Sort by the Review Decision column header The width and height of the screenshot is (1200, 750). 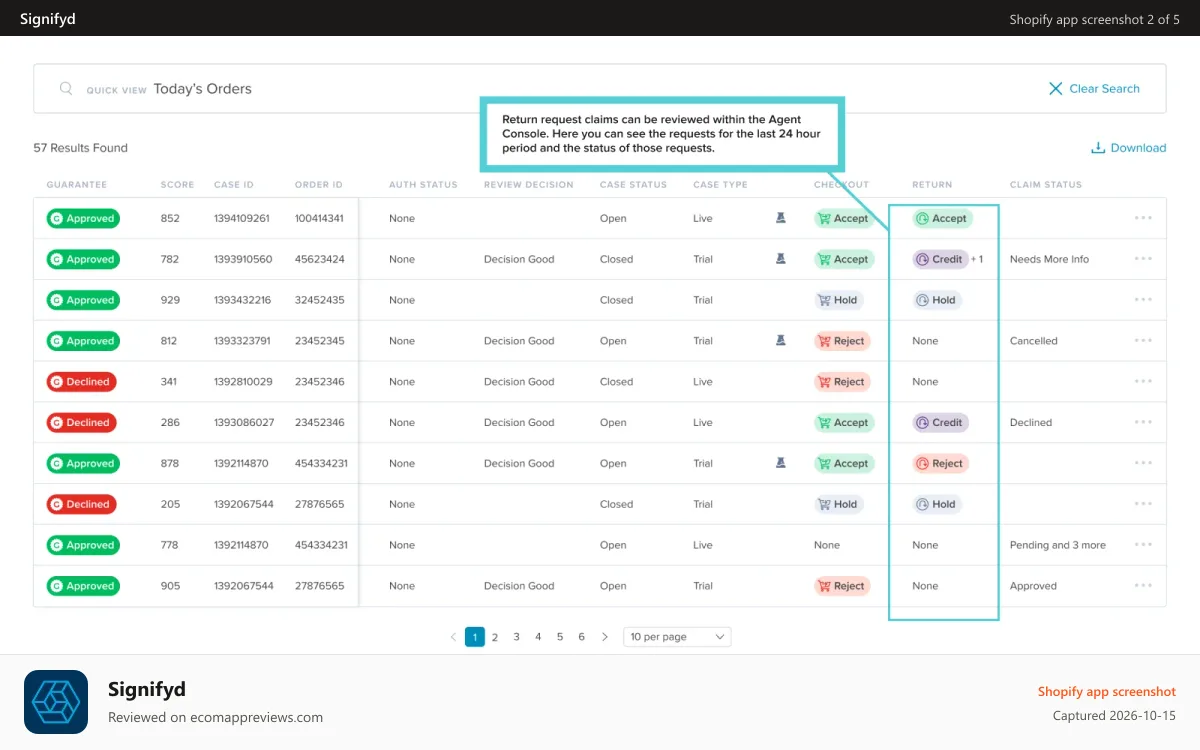tap(529, 185)
